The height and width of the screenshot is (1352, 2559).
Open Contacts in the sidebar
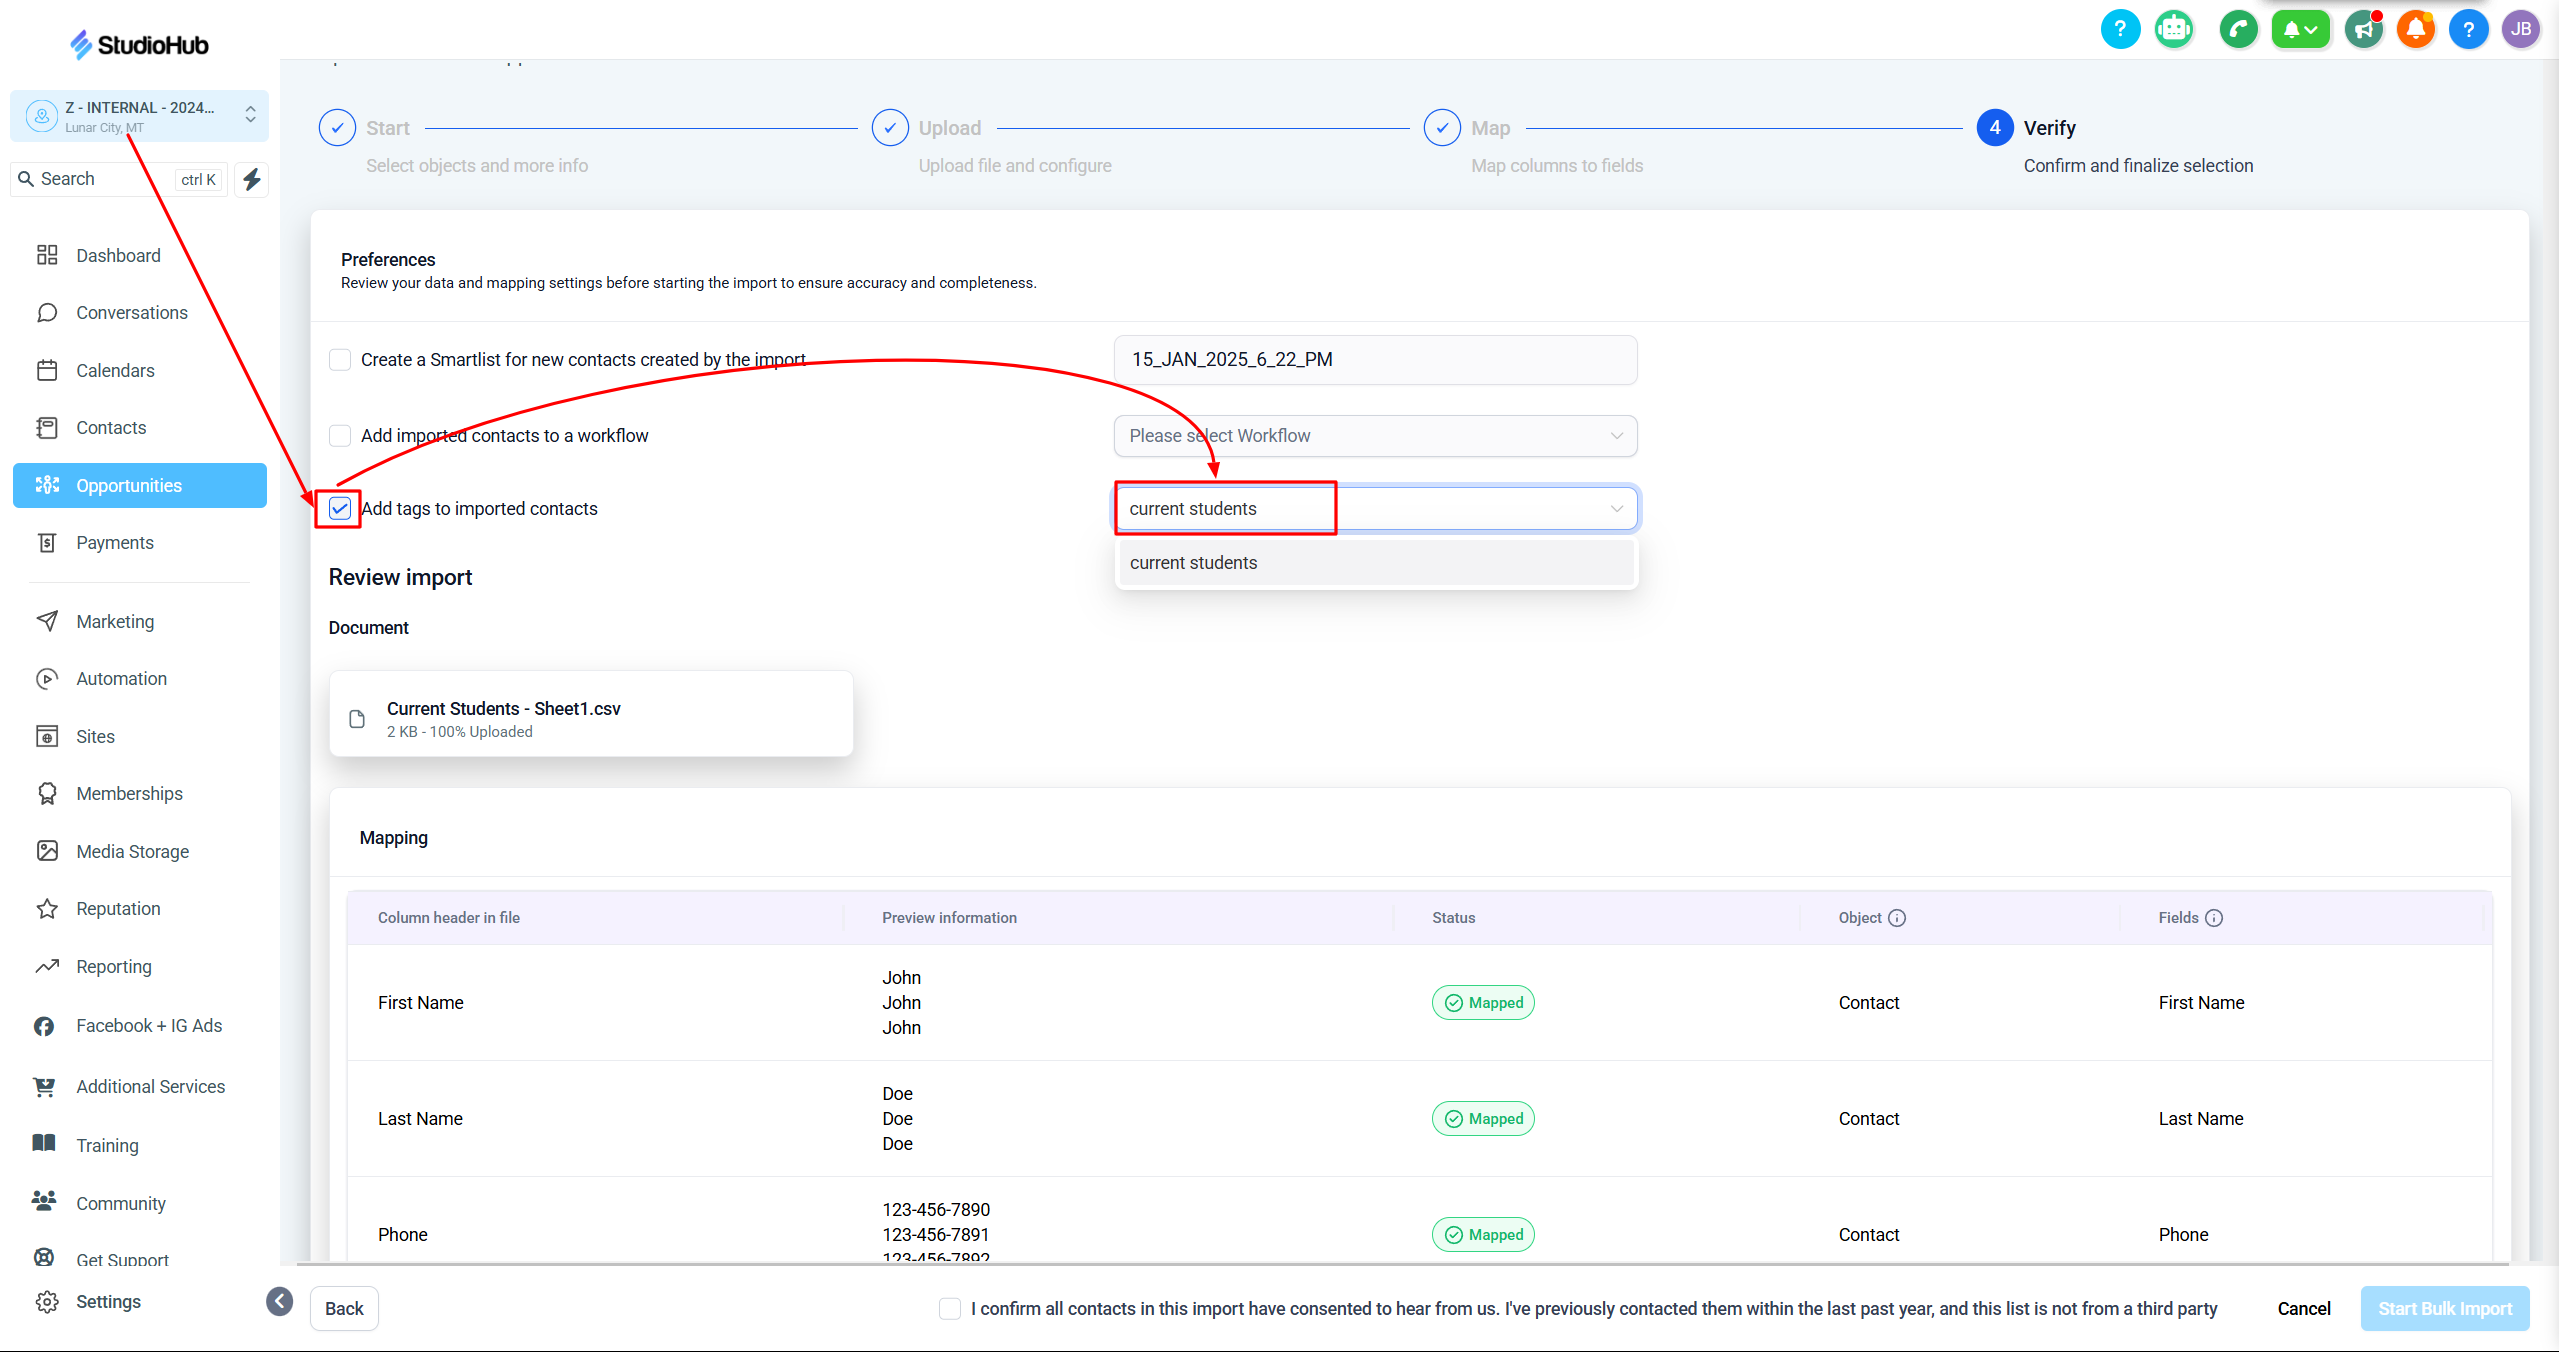[111, 428]
